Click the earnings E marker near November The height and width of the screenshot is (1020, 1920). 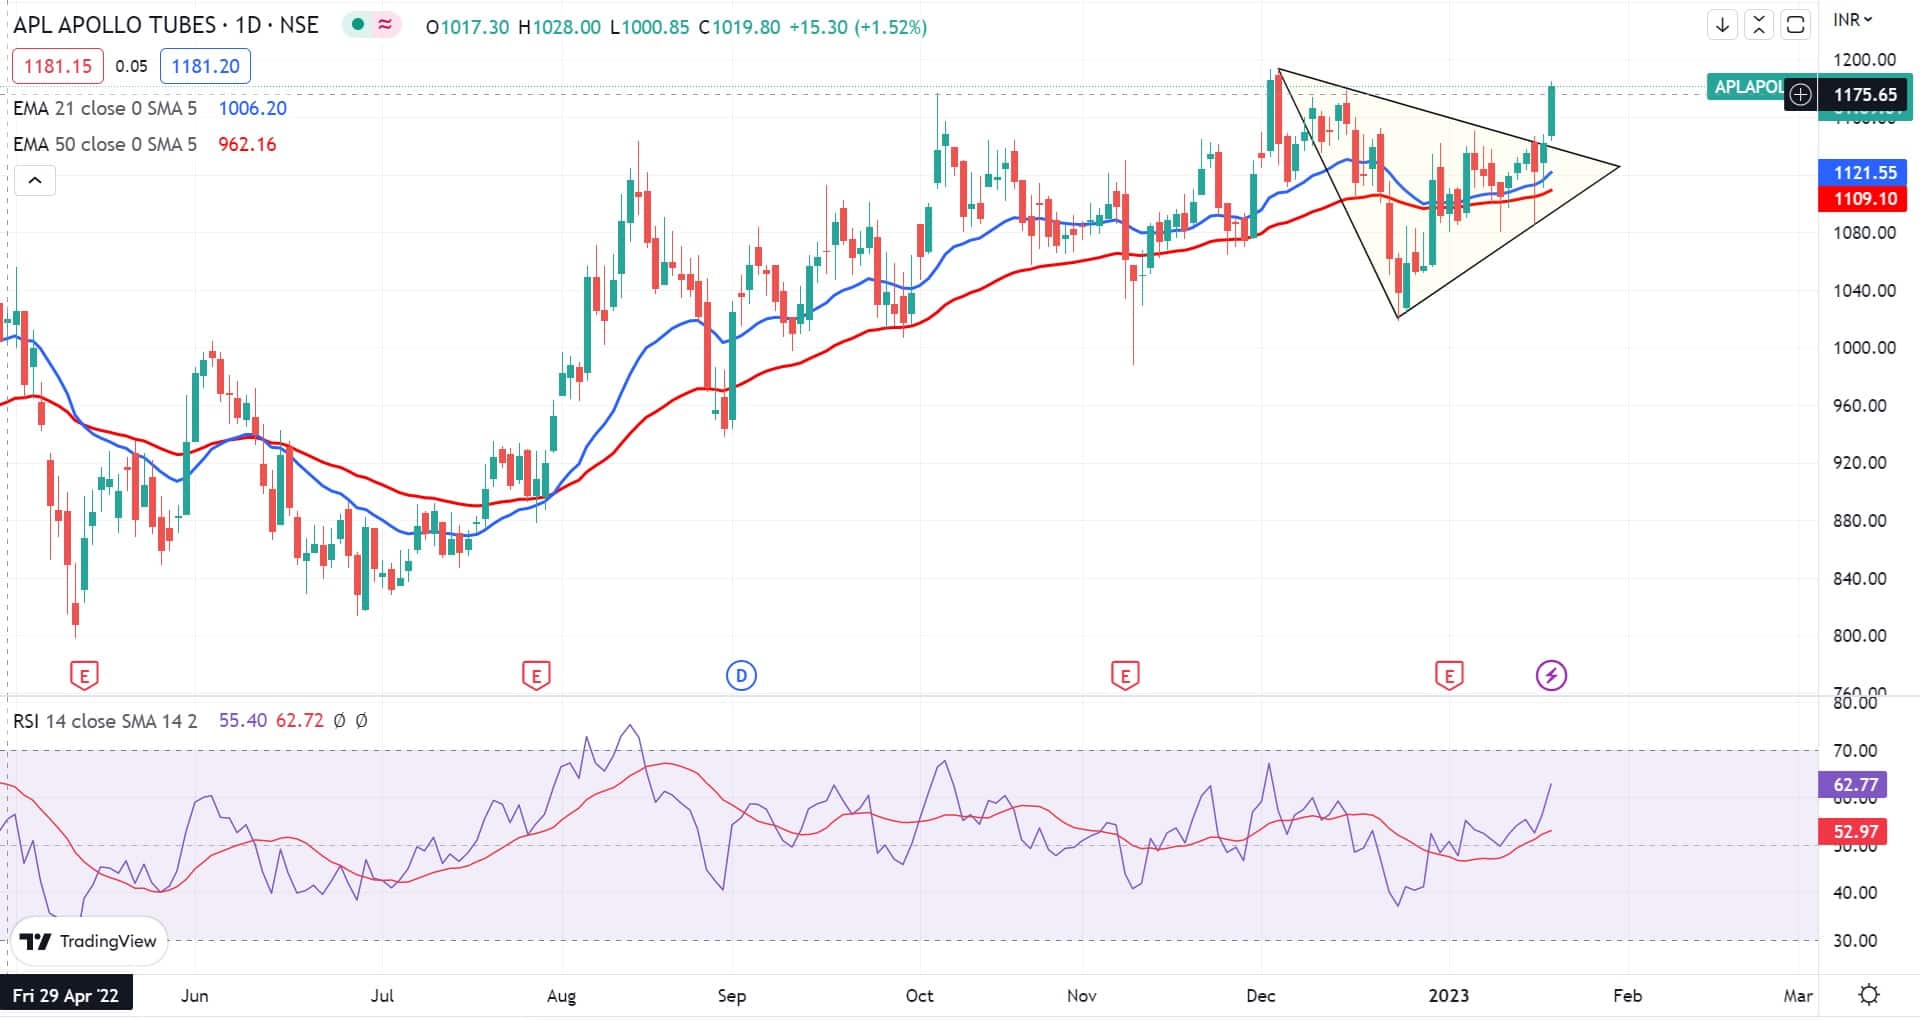click(1125, 676)
